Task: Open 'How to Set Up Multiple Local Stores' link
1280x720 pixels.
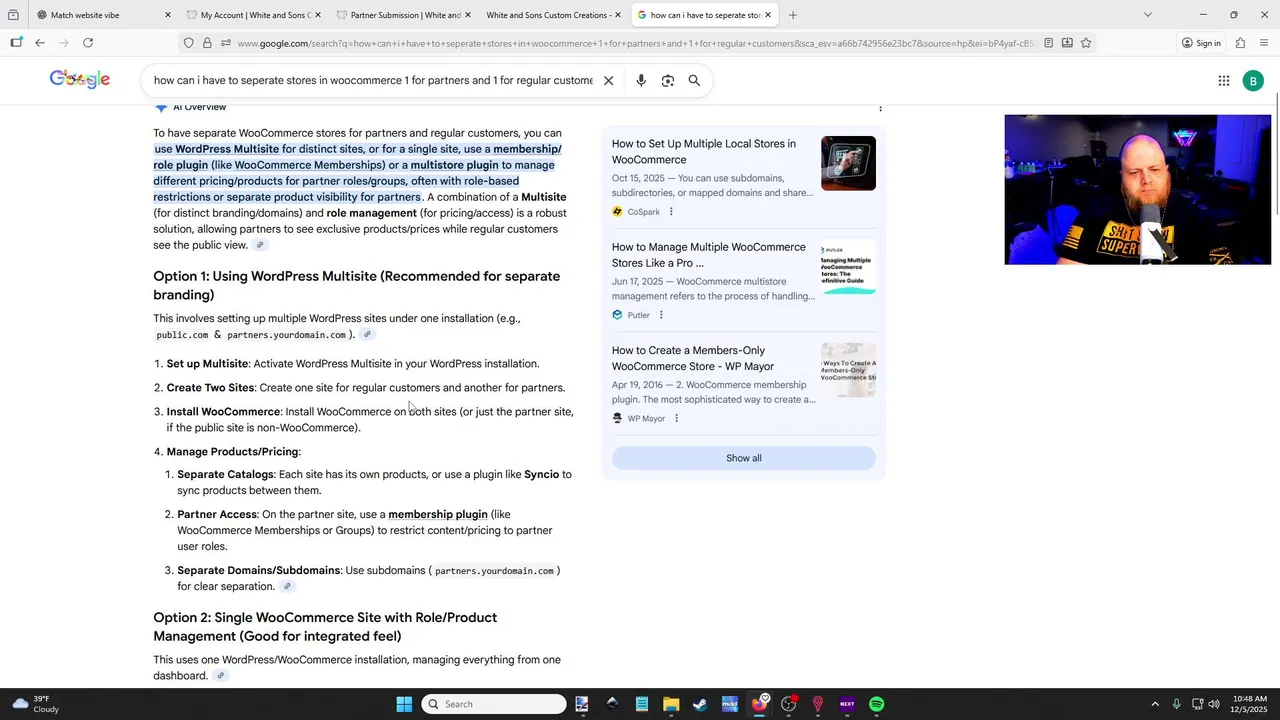Action: click(x=704, y=152)
